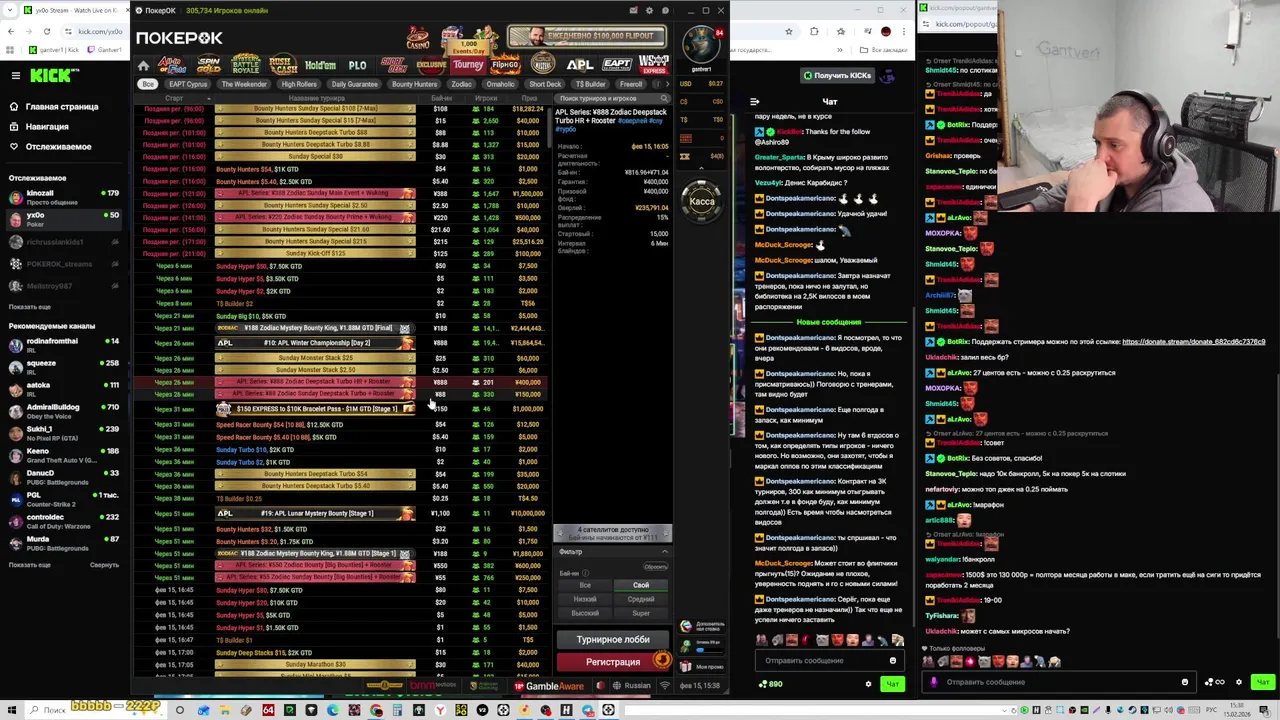Open the Касса cashier button
Image resolution: width=1280 pixels, height=720 pixels.
coord(702,202)
